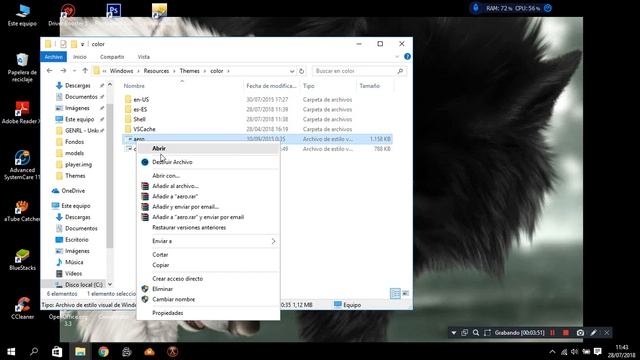Open Photoshop desktop shortcut

(x=113, y=10)
